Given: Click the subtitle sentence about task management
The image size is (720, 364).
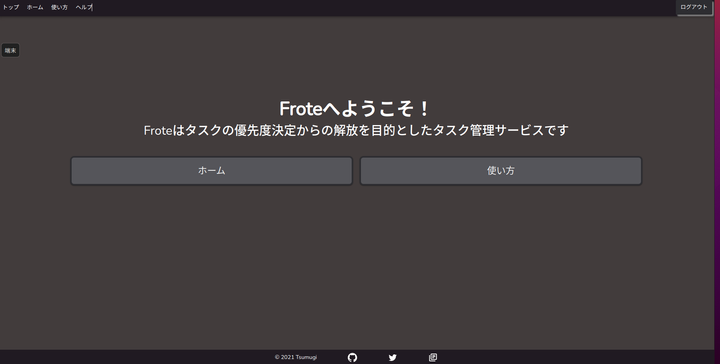Looking at the screenshot, I should coord(356,130).
